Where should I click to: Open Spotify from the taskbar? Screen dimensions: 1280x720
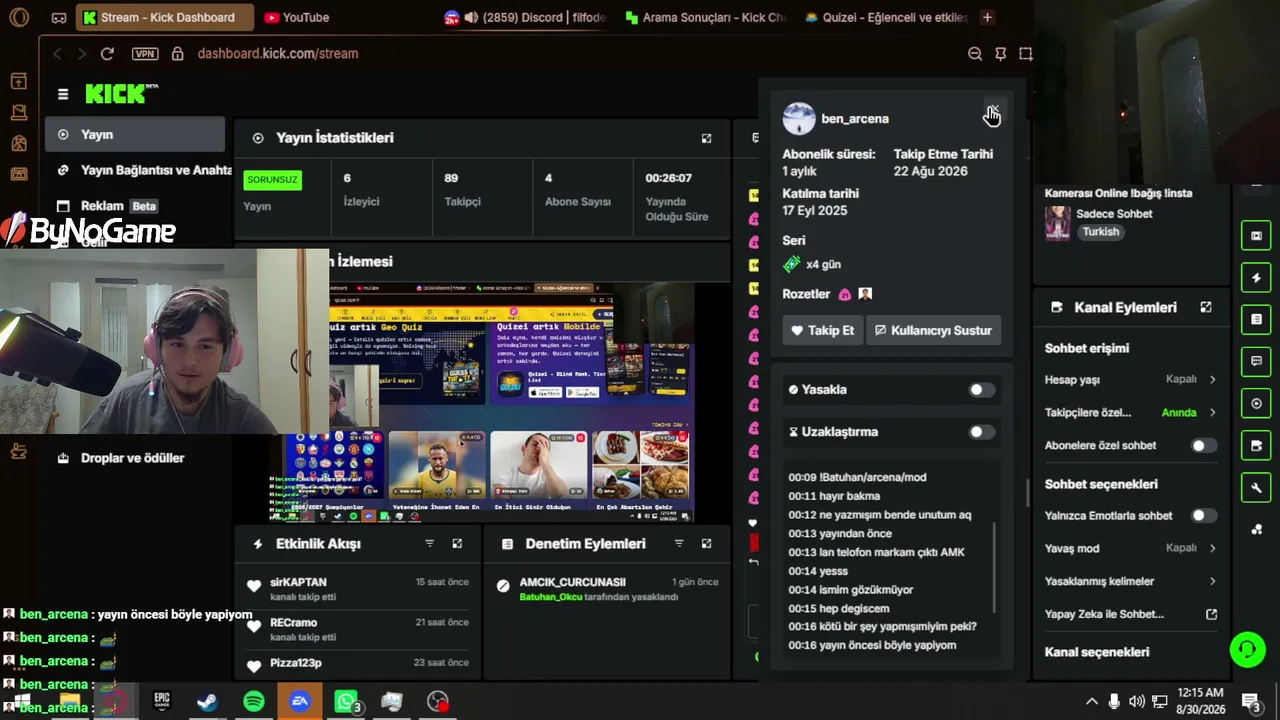pos(254,702)
